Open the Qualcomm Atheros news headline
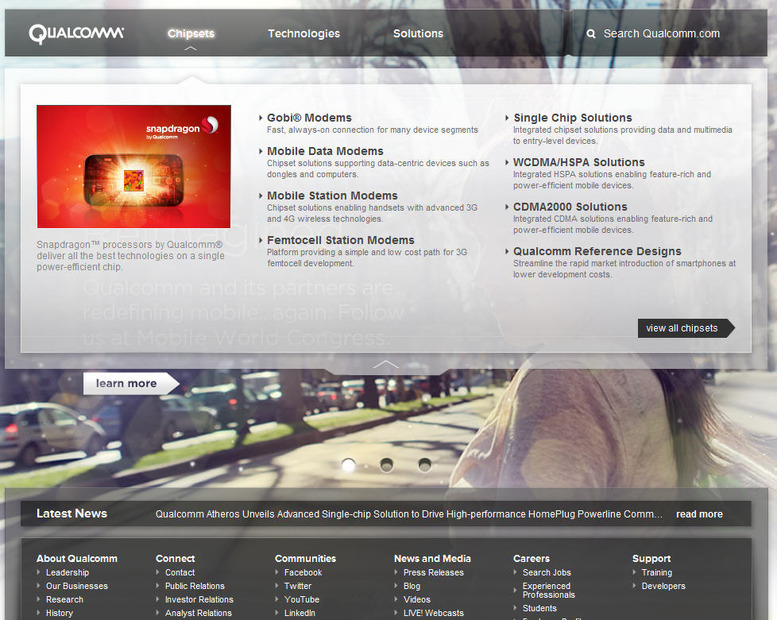 click(x=409, y=514)
